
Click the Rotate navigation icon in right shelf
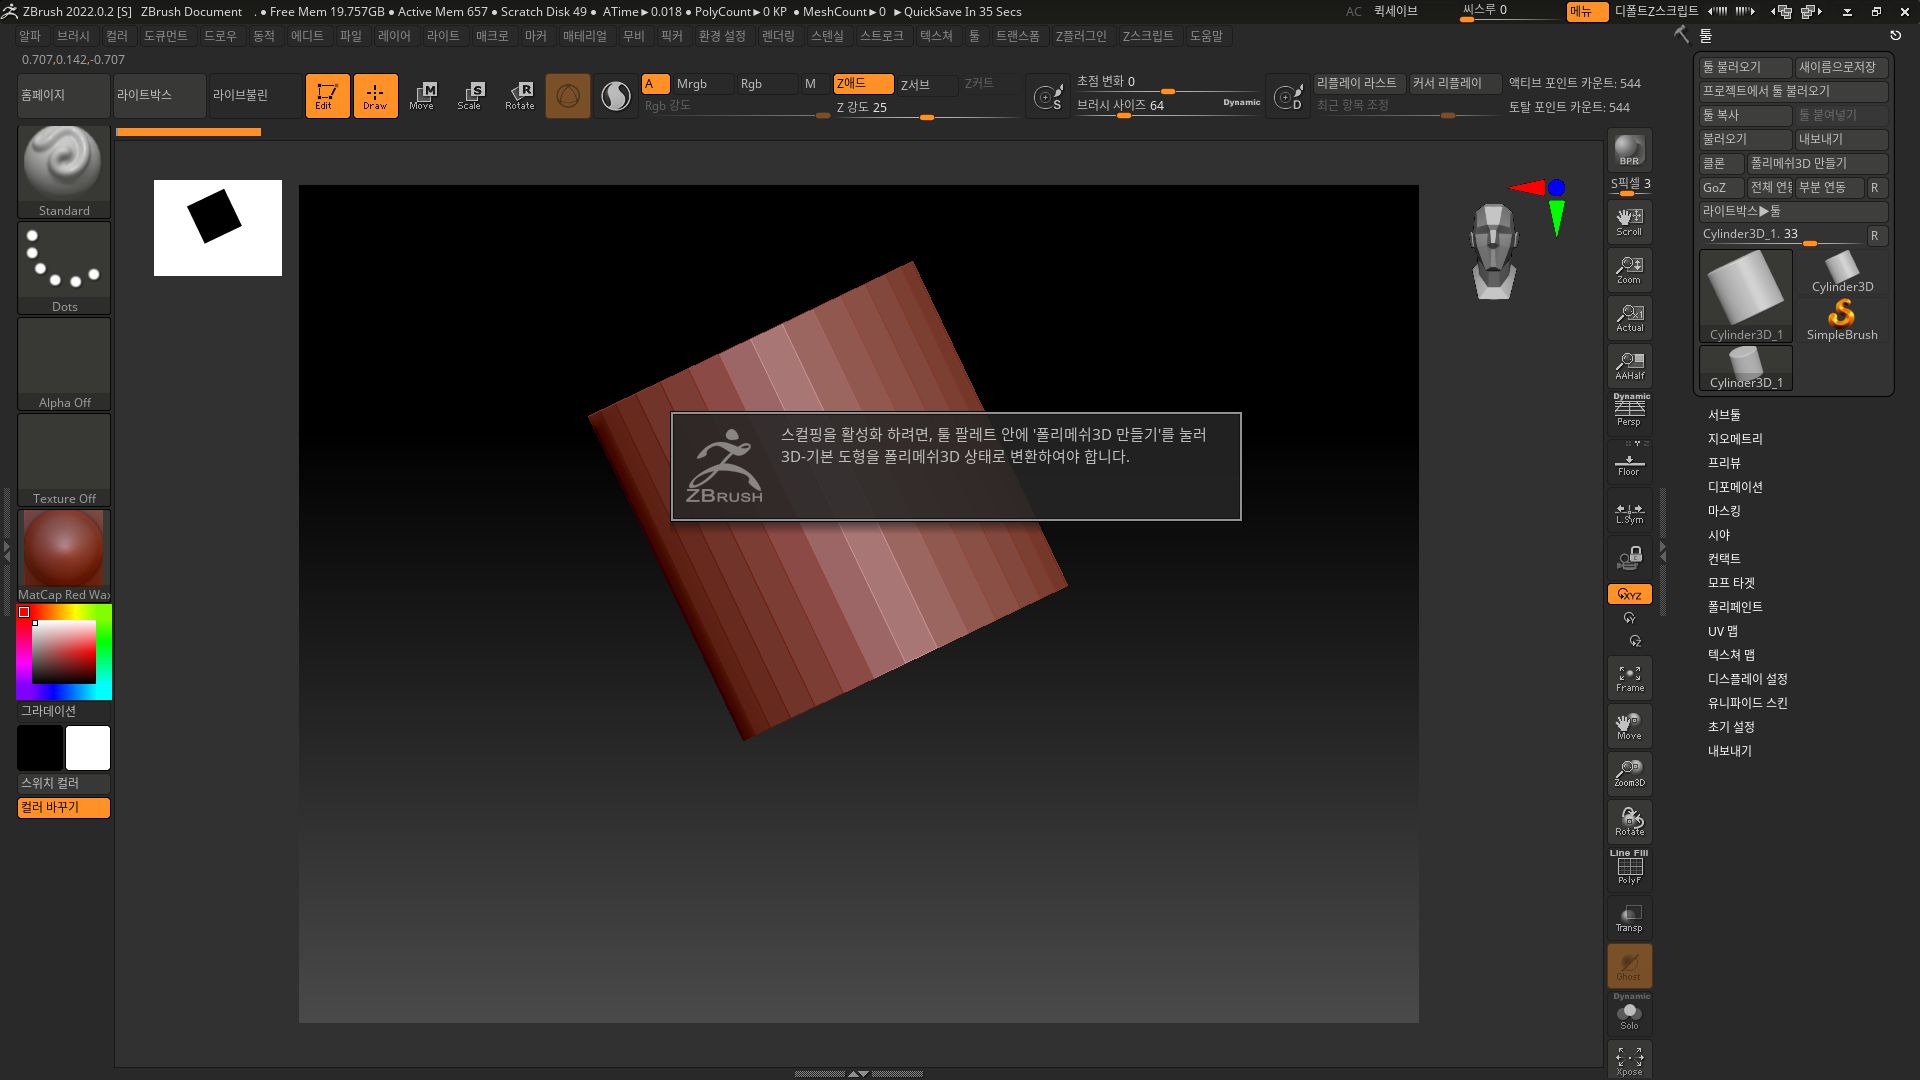[1629, 822]
